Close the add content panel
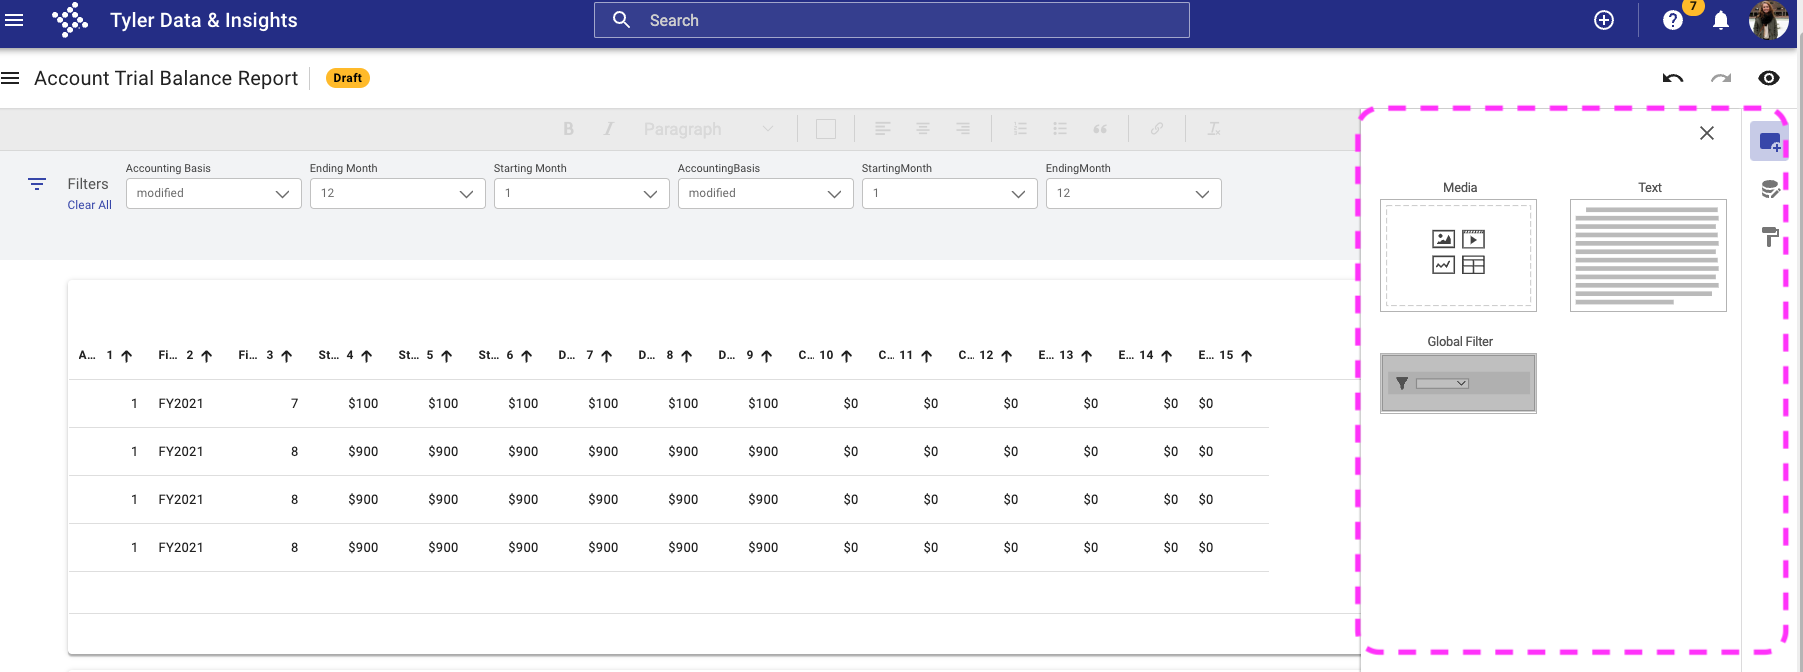 [1707, 133]
